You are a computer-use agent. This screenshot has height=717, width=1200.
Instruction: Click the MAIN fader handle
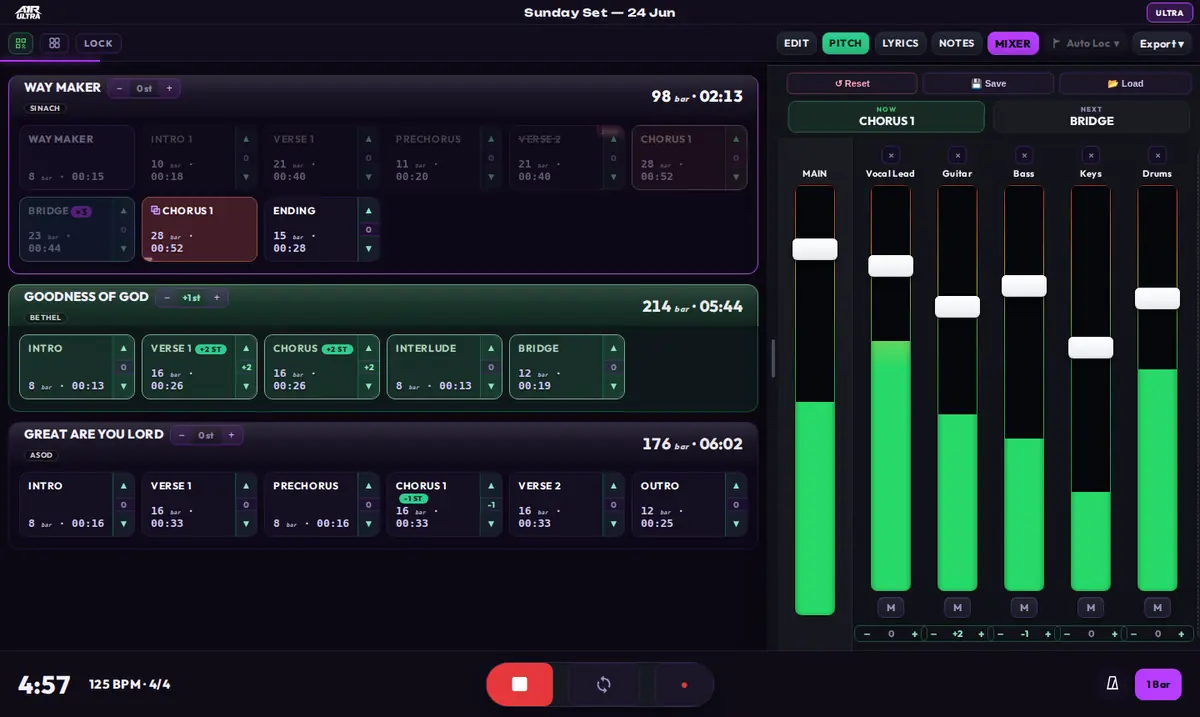point(815,249)
